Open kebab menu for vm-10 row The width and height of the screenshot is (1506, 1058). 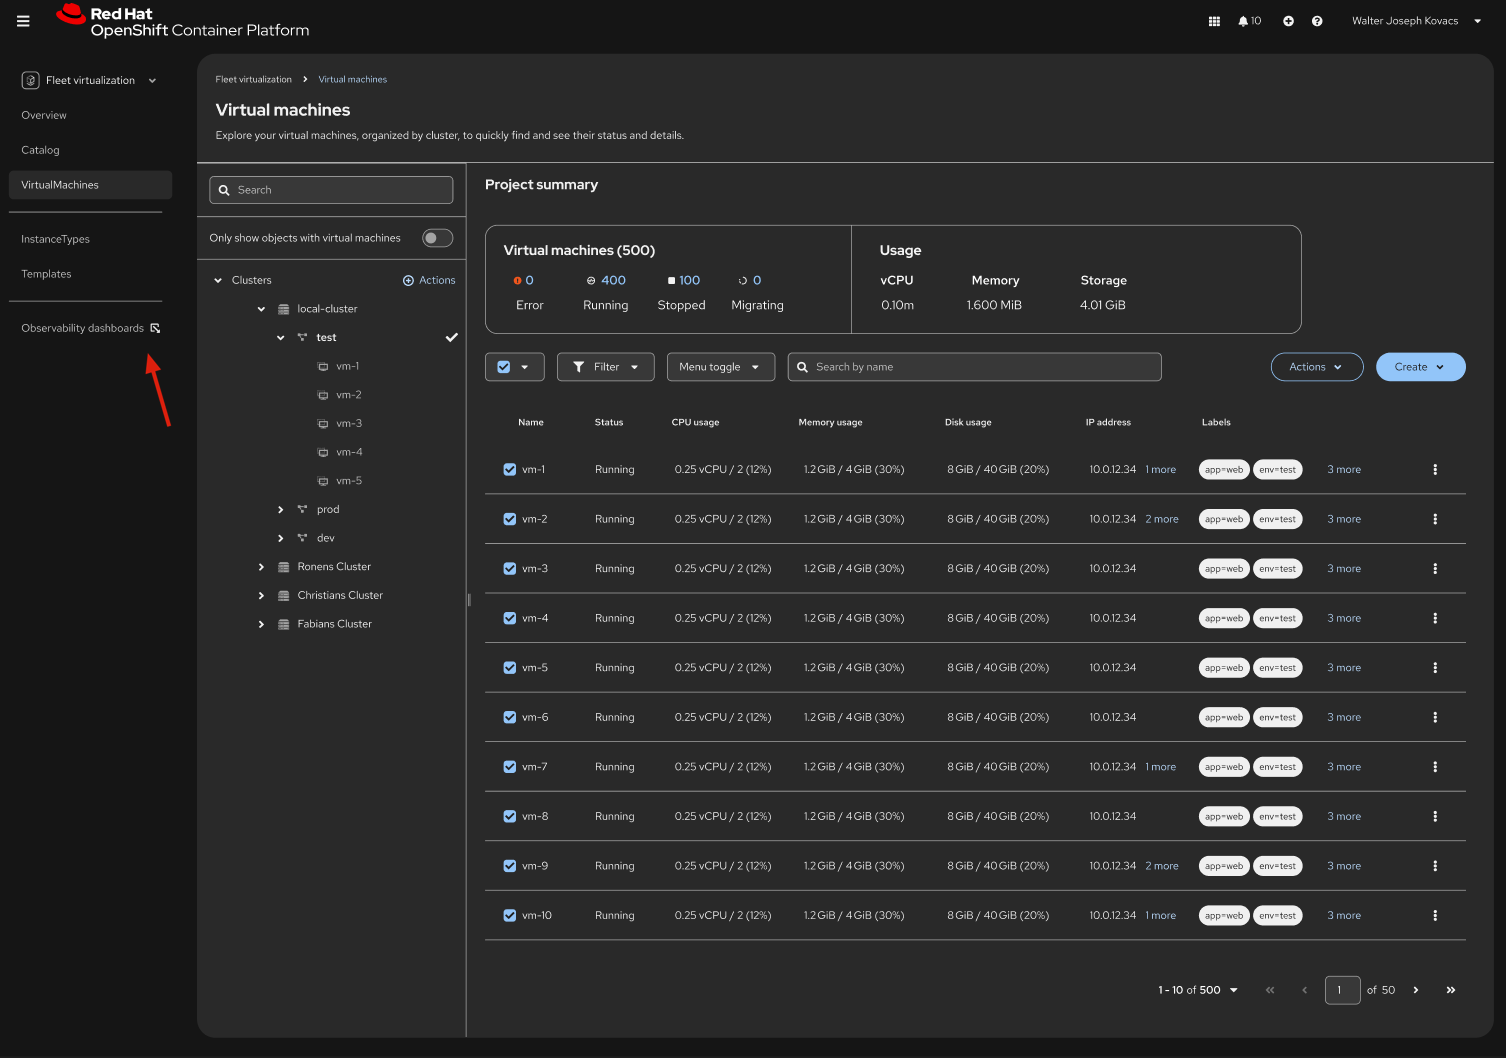pos(1434,915)
